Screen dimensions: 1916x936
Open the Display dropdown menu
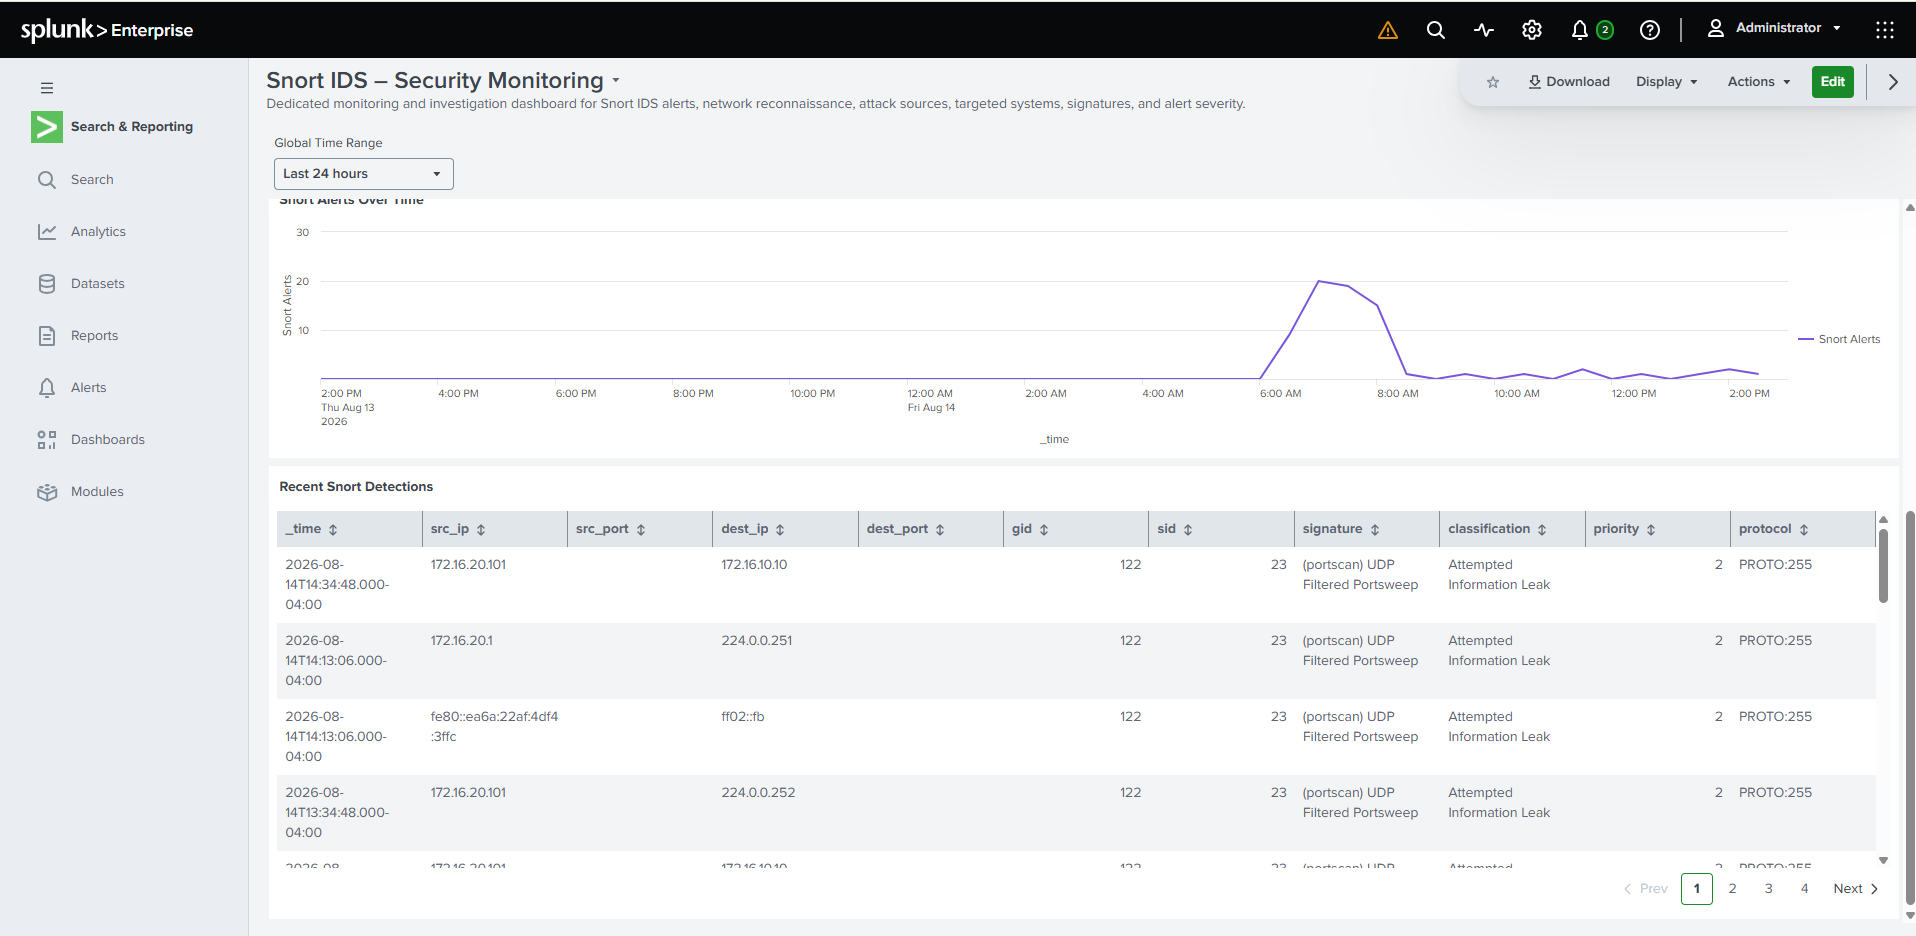point(1666,82)
